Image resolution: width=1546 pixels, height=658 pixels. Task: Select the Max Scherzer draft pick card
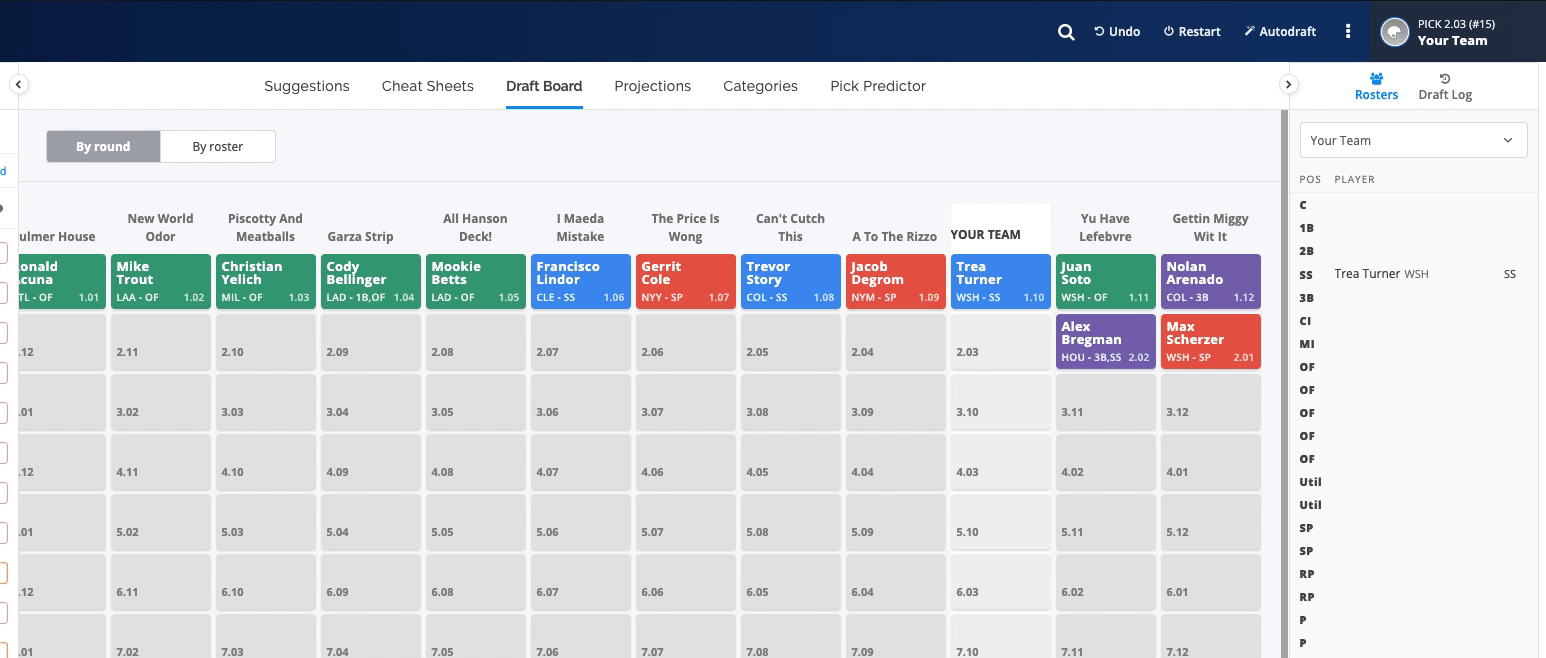click(1210, 341)
